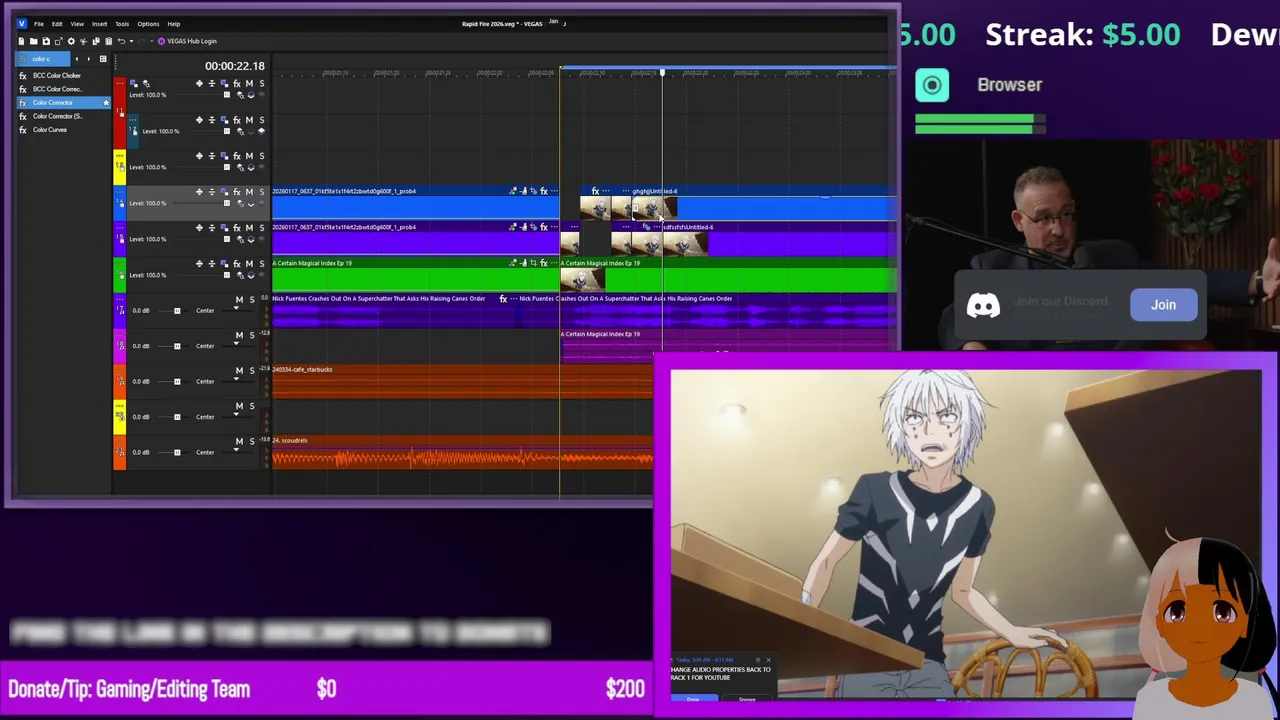Open track motion on the blue video track
The width and height of the screenshot is (1280, 720).
(x=224, y=192)
